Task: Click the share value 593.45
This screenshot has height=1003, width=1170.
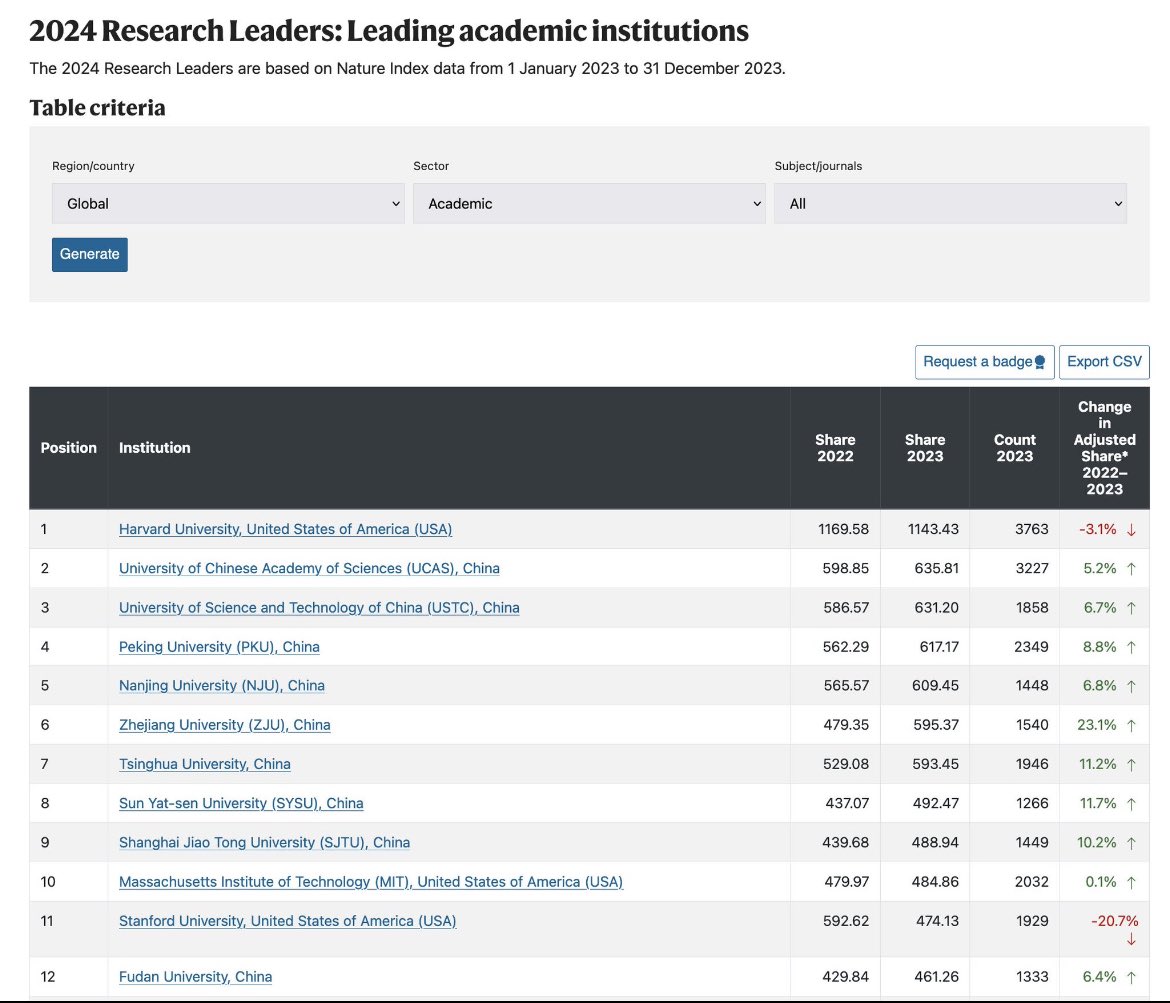Action: point(936,764)
